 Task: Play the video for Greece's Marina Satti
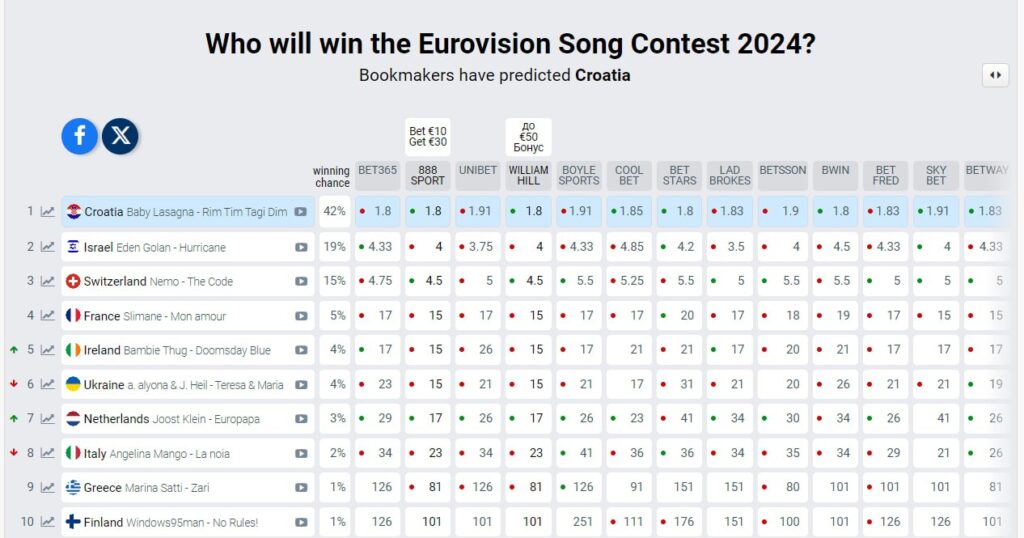[x=301, y=488]
